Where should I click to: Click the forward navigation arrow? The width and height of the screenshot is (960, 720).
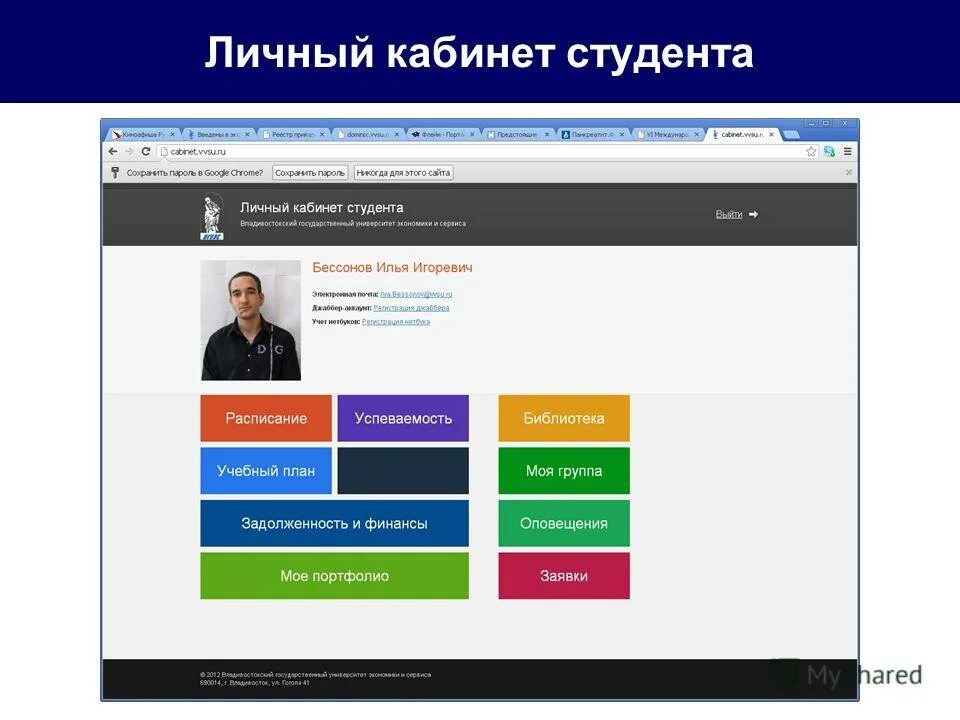pos(129,150)
